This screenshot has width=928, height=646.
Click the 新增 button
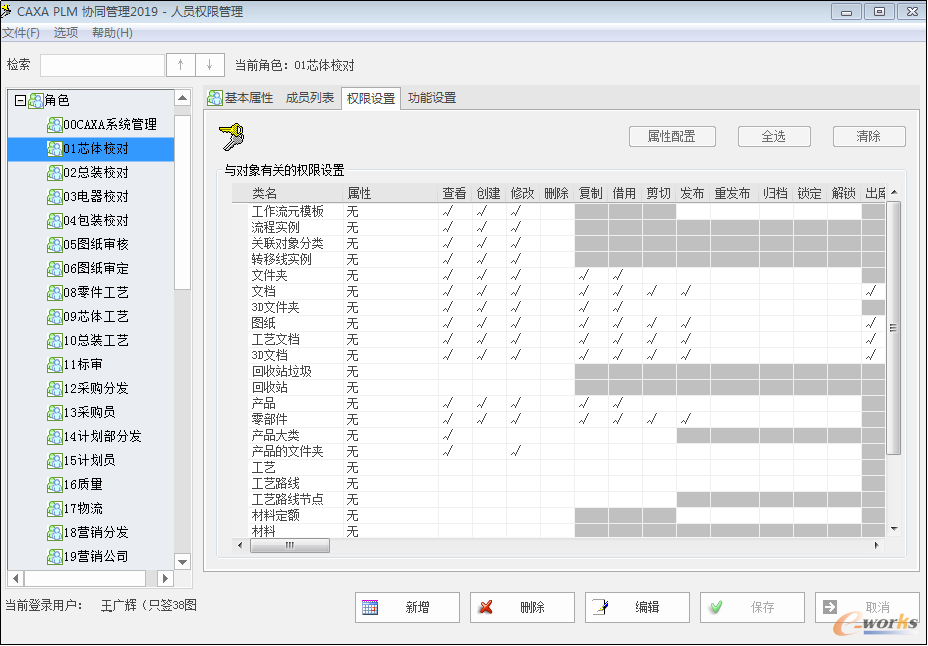[x=407, y=607]
